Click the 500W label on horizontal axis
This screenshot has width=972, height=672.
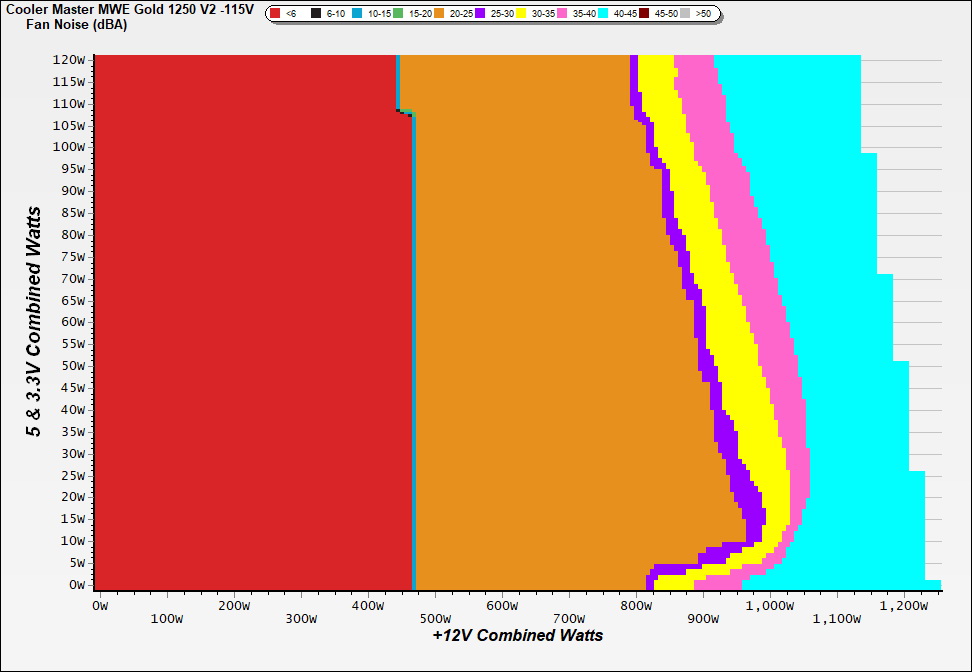click(x=434, y=605)
